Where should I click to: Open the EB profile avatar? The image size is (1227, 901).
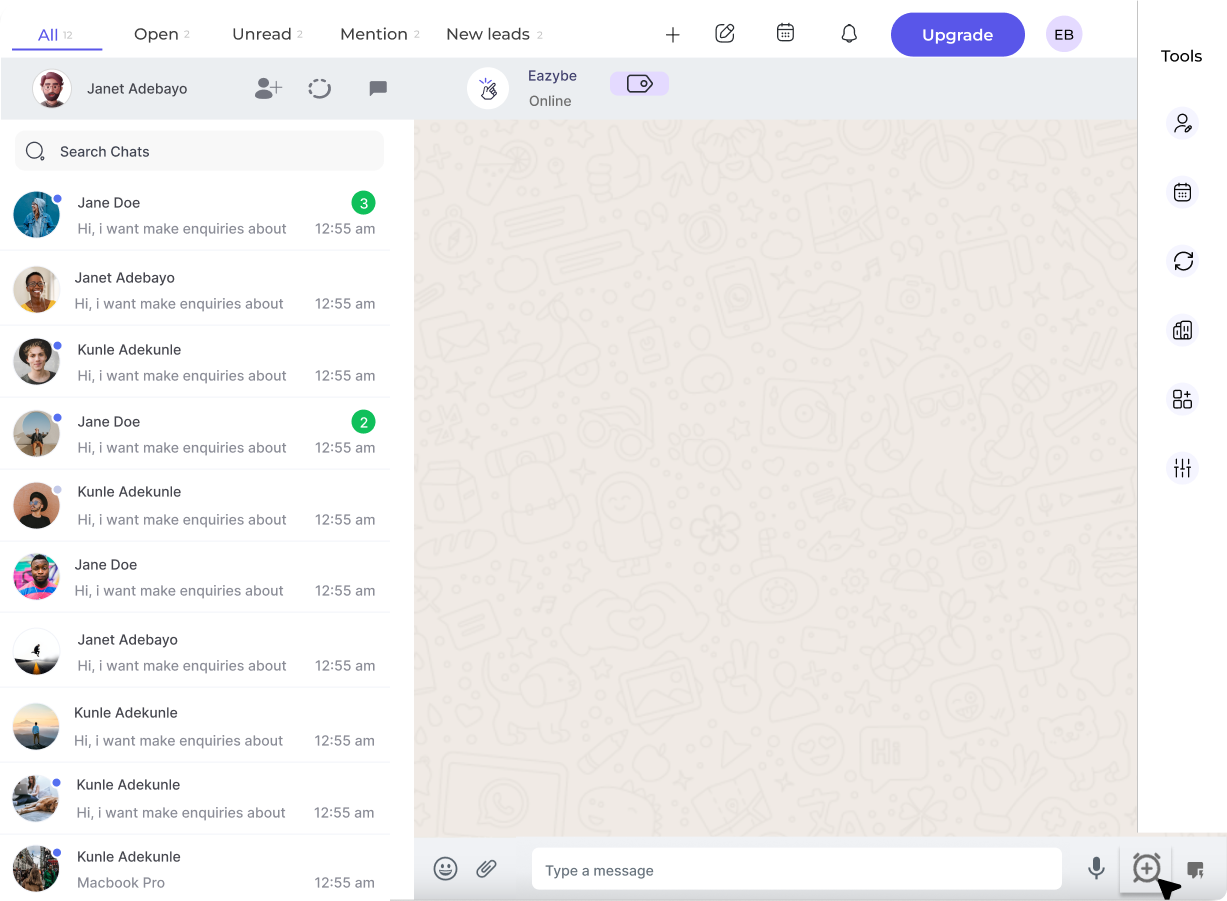click(1064, 35)
